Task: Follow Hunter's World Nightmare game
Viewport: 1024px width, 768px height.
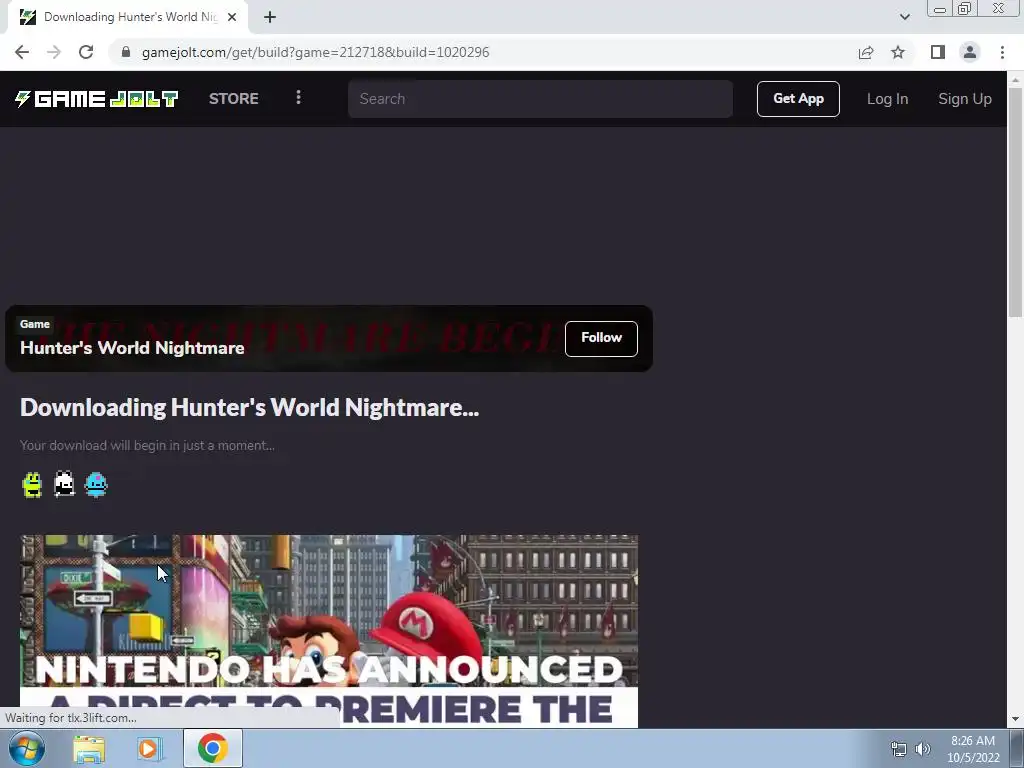Action: [x=601, y=338]
